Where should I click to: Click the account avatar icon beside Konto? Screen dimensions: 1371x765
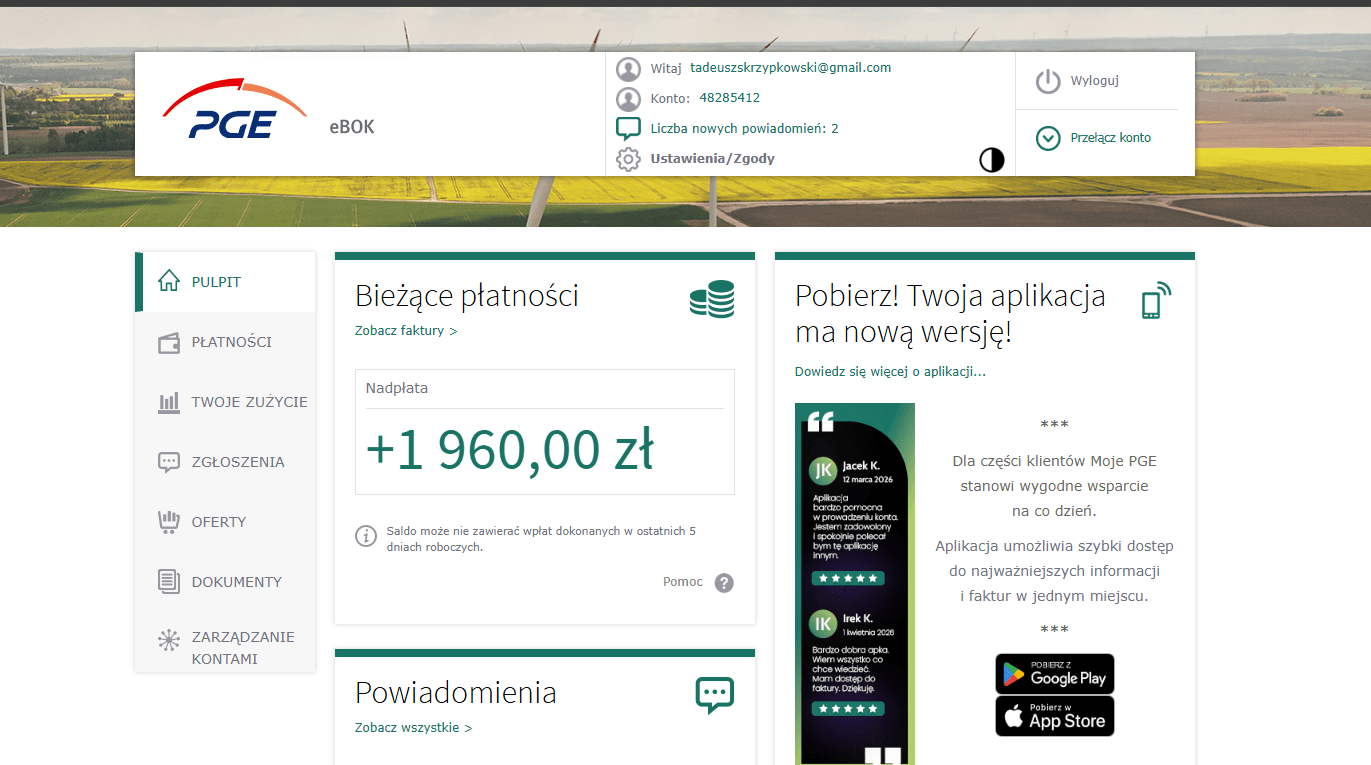coord(628,99)
